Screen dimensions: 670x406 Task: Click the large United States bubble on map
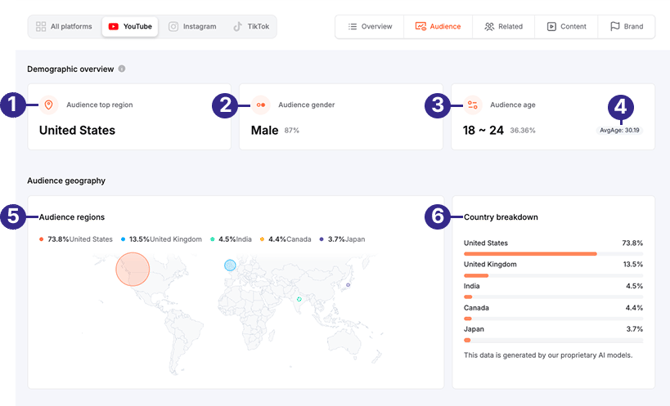pos(132,268)
